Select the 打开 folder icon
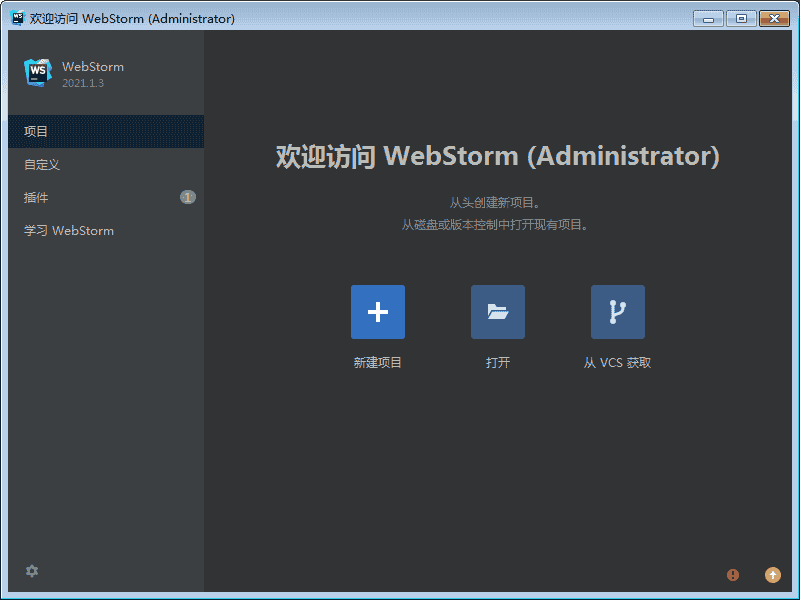 [x=498, y=312]
